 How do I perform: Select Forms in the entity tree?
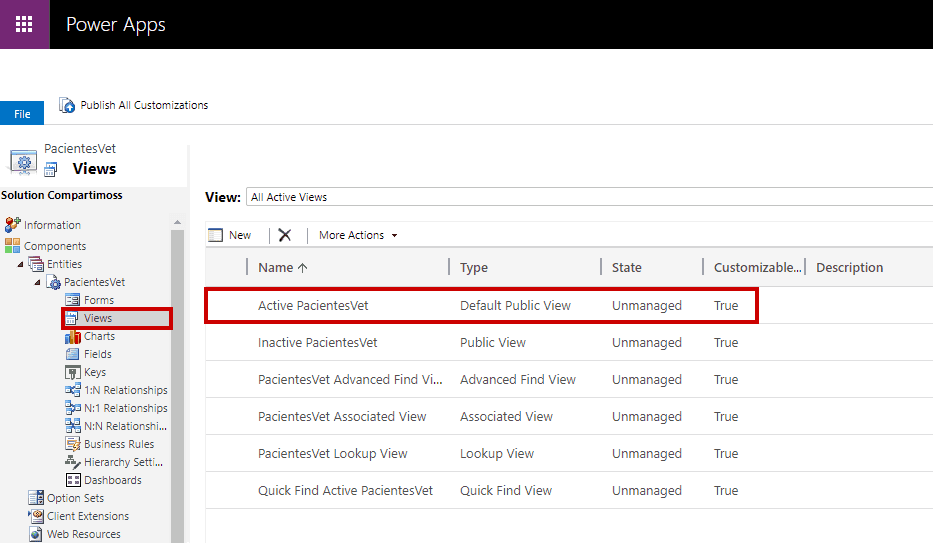[x=99, y=300]
